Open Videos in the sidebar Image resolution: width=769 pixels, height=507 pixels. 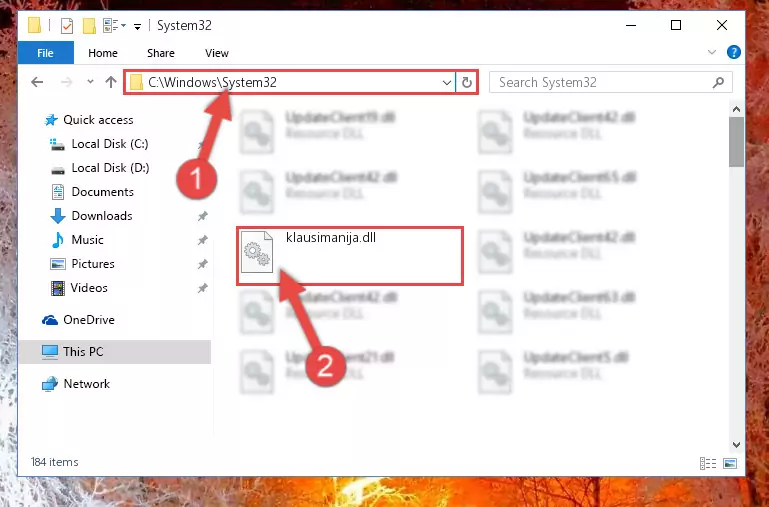pyautogui.click(x=89, y=288)
